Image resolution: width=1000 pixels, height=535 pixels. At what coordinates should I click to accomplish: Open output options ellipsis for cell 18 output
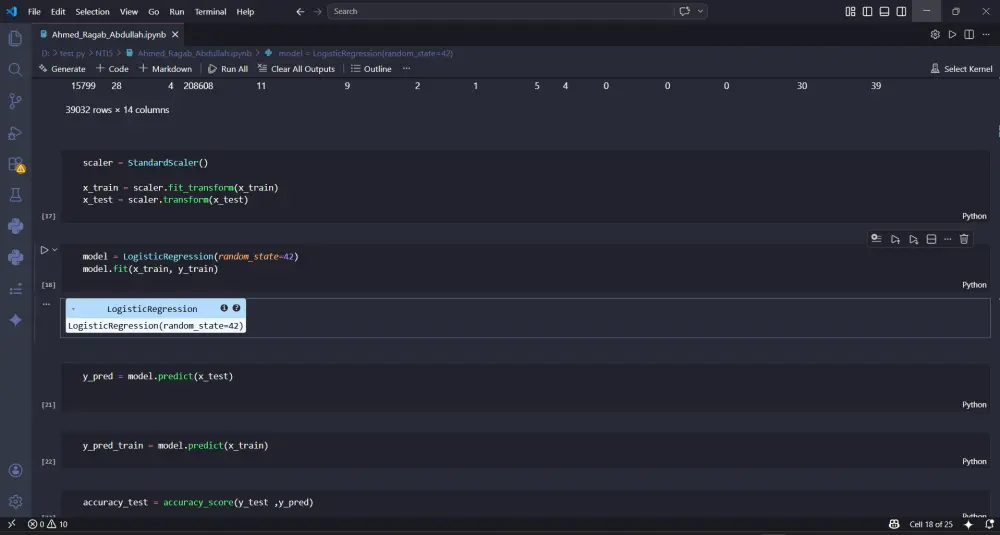[46, 304]
